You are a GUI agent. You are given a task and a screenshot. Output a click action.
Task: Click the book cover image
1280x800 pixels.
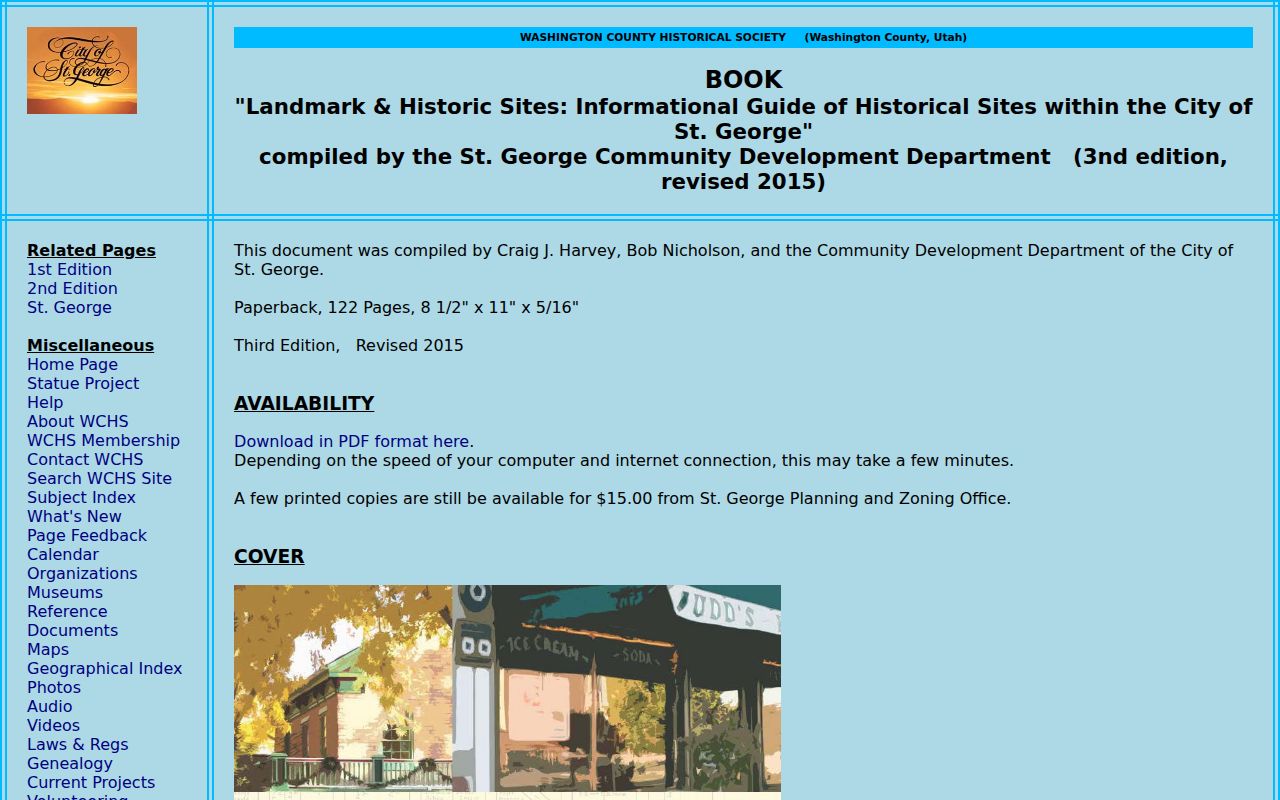pyautogui.click(x=507, y=692)
